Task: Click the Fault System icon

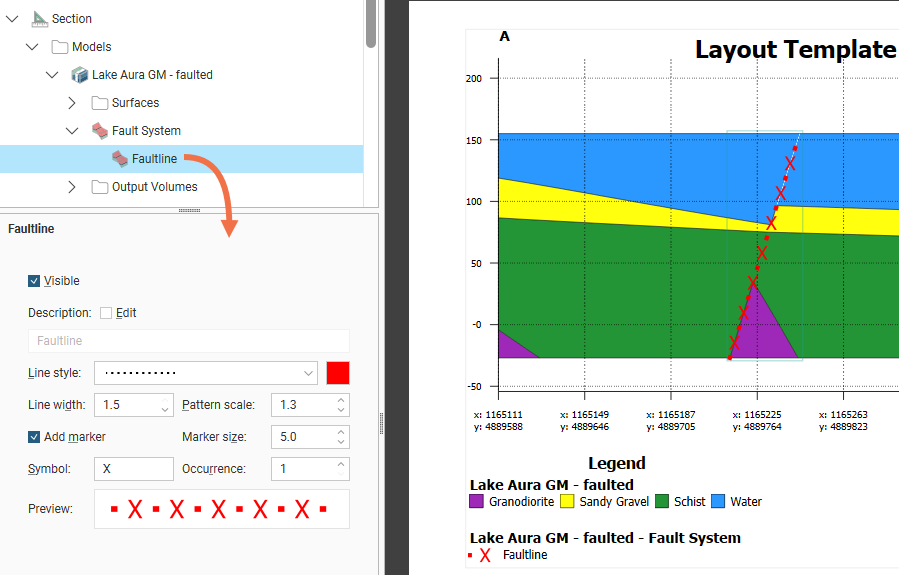Action: point(99,131)
